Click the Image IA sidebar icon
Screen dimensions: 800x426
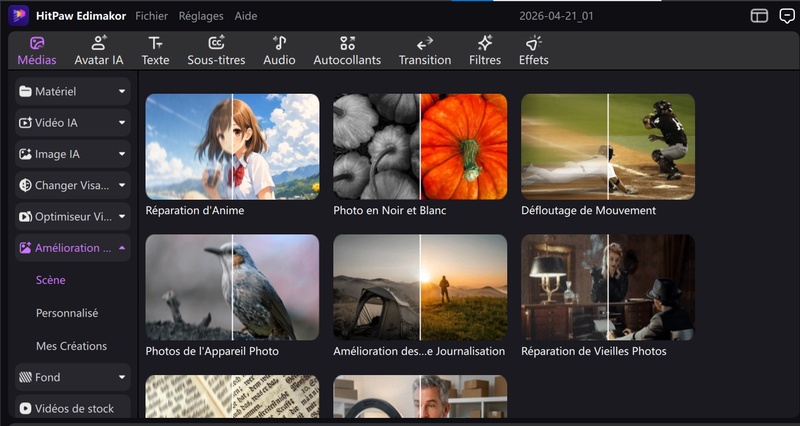coord(25,154)
